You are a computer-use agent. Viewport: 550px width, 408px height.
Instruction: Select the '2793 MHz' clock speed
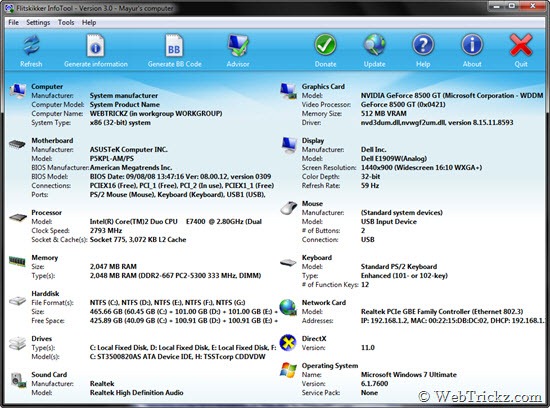(x=106, y=231)
